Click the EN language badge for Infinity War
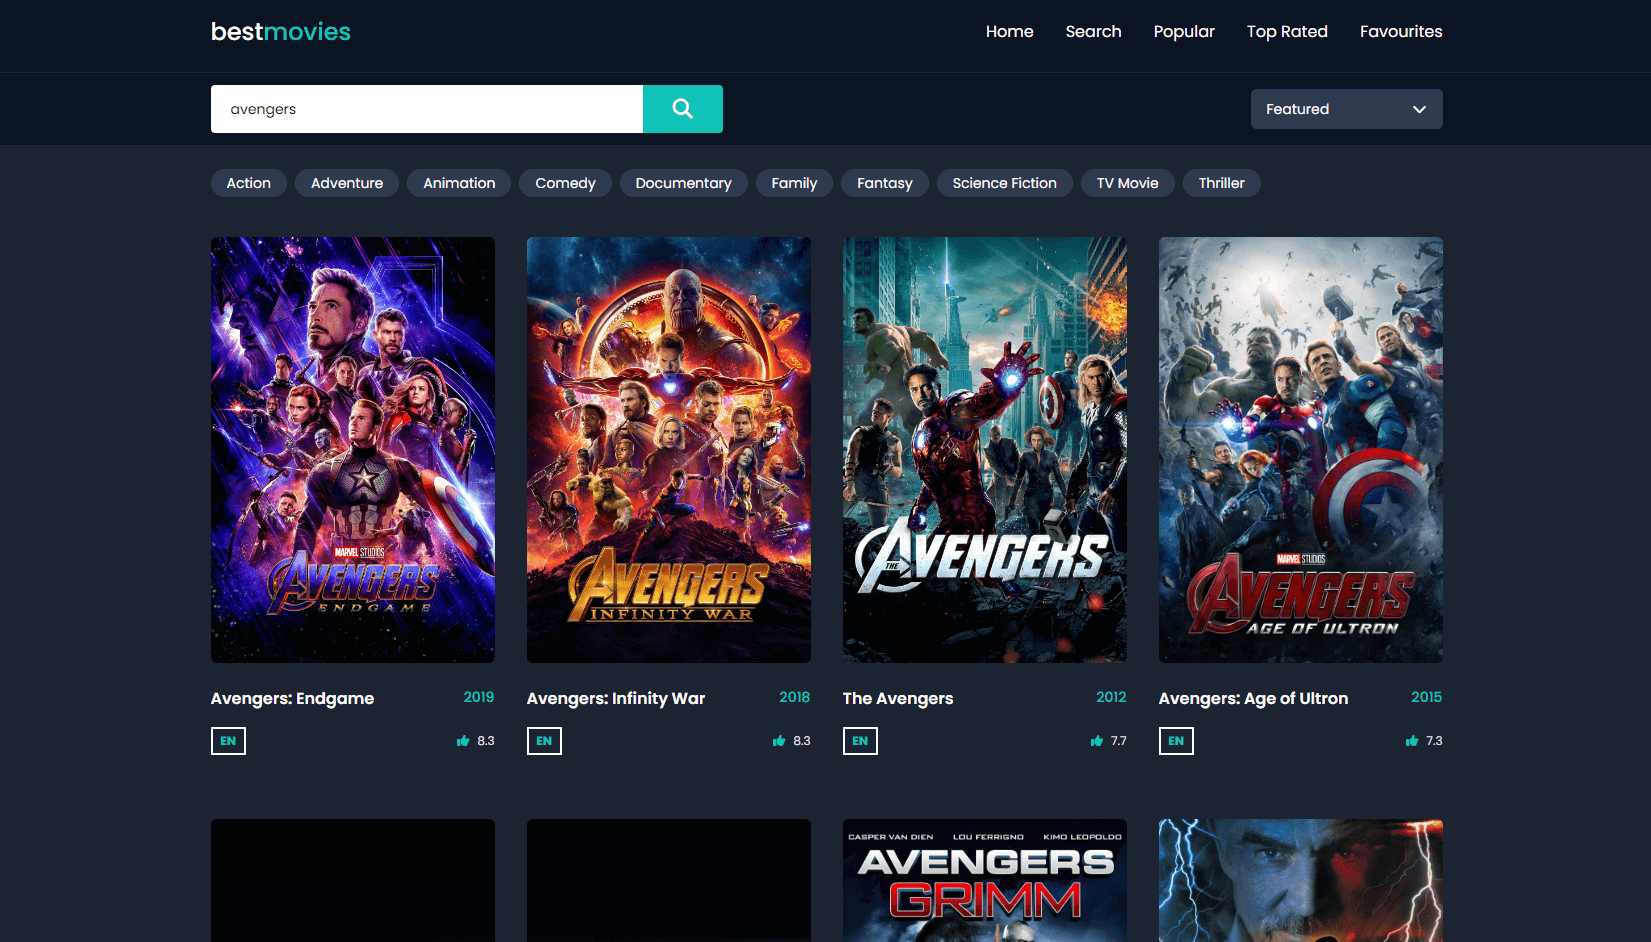Viewport: 1651px width, 942px height. pyautogui.click(x=544, y=741)
